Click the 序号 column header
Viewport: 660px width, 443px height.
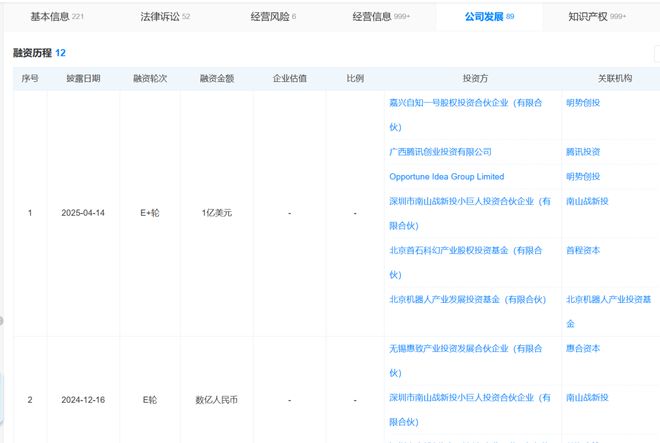click(30, 78)
